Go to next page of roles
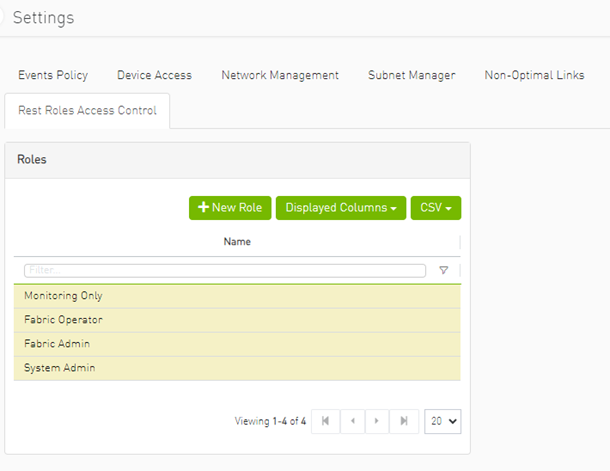610x471 pixels. 377,421
